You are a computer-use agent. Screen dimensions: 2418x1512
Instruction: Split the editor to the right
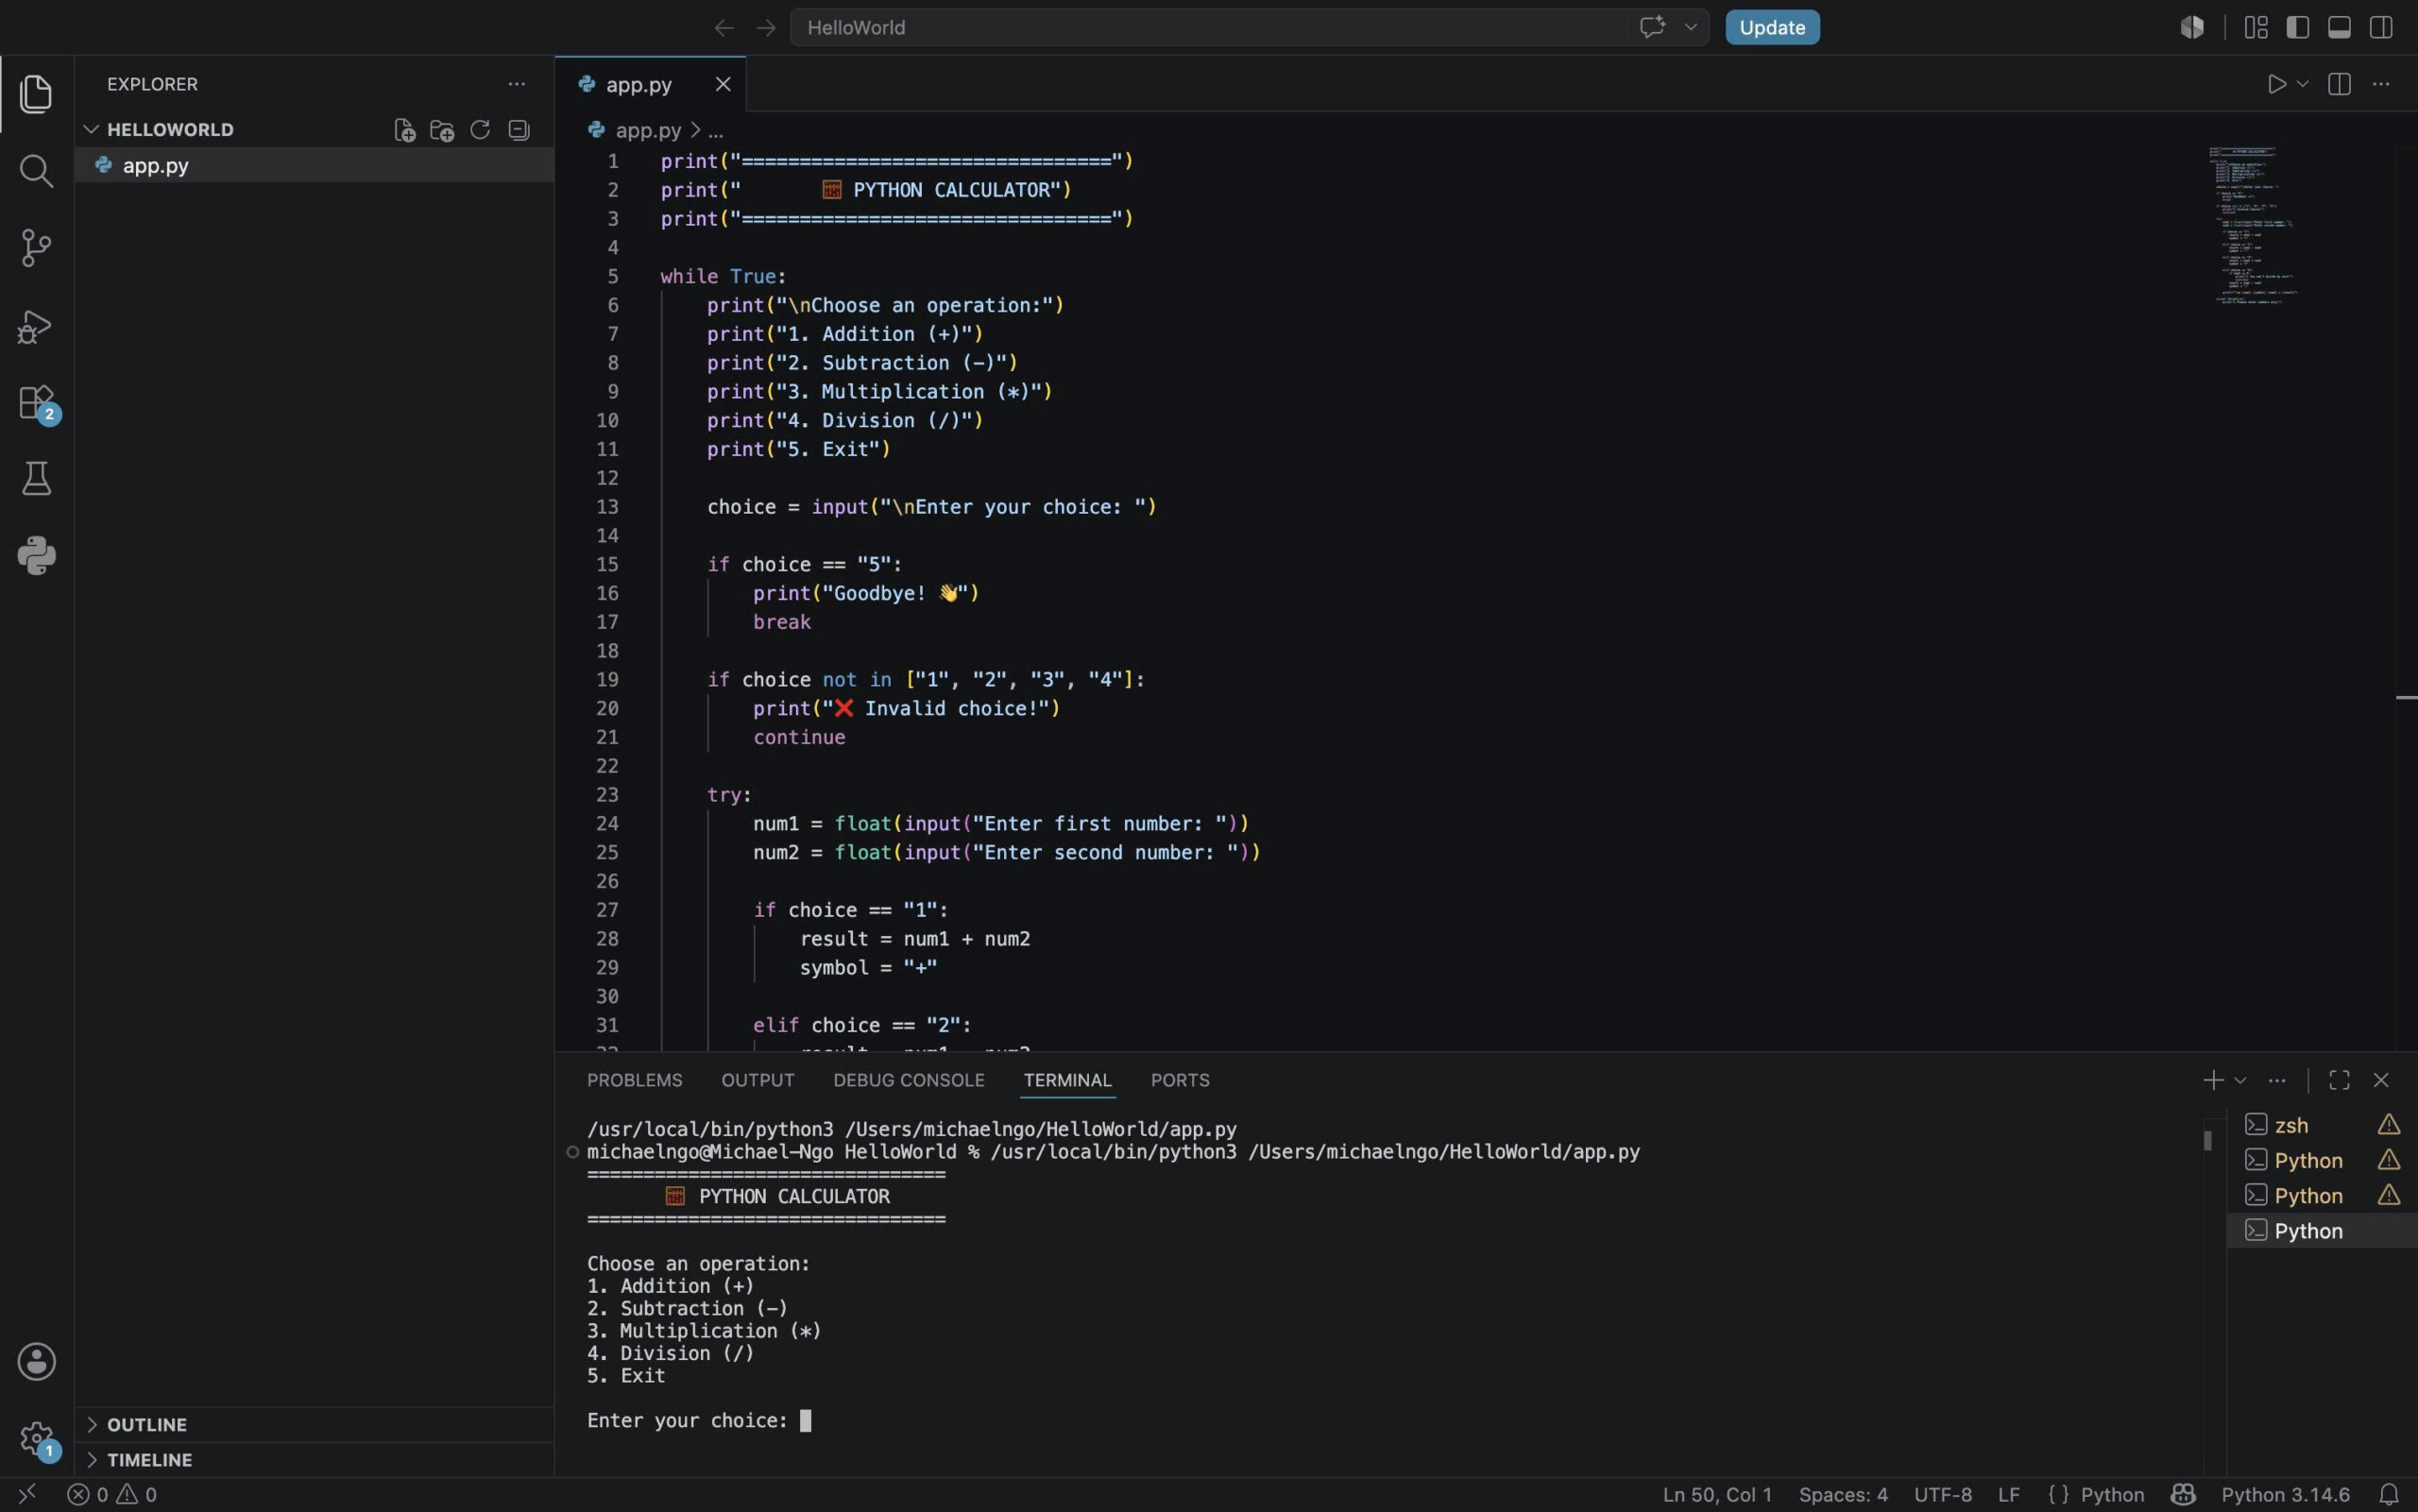pyautogui.click(x=2339, y=84)
